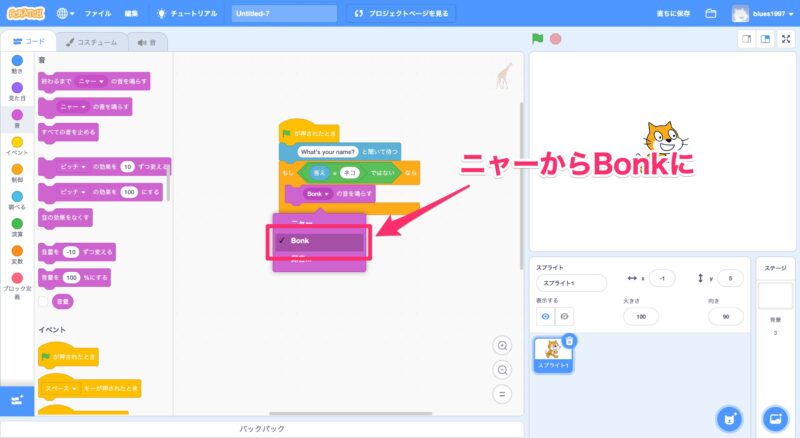This screenshot has height=438, width=800.
Task: Click the プロジェクトページを見る button
Action: tap(403, 14)
